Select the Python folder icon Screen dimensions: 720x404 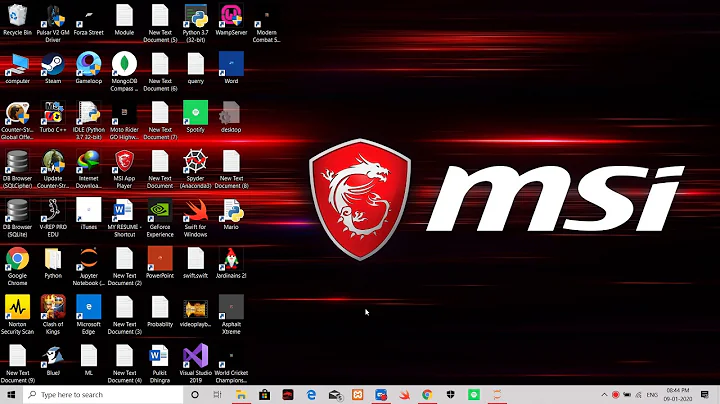point(53,263)
